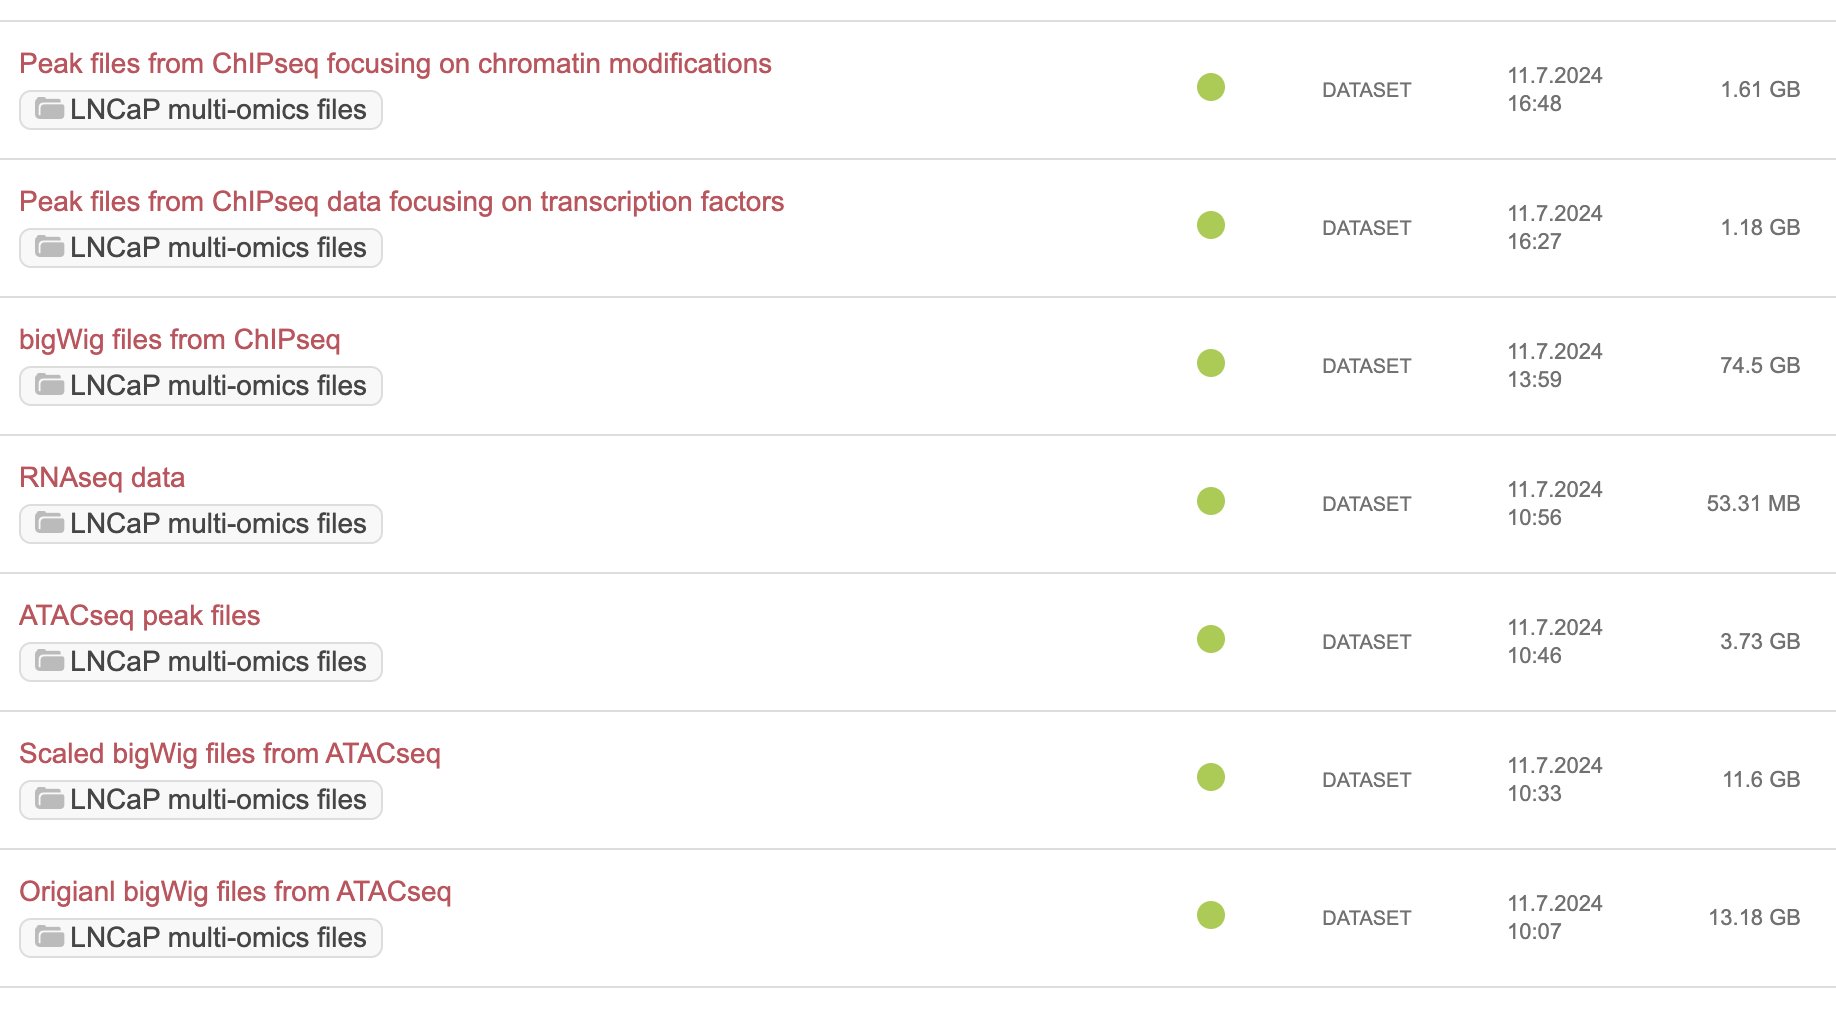Click the green status dot for the 1.61 GB dataset
The height and width of the screenshot is (1016, 1836).
click(x=1211, y=87)
